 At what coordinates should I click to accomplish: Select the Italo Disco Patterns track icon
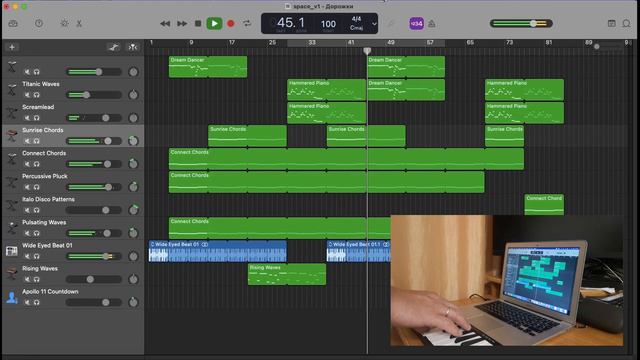pyautogui.click(x=12, y=205)
